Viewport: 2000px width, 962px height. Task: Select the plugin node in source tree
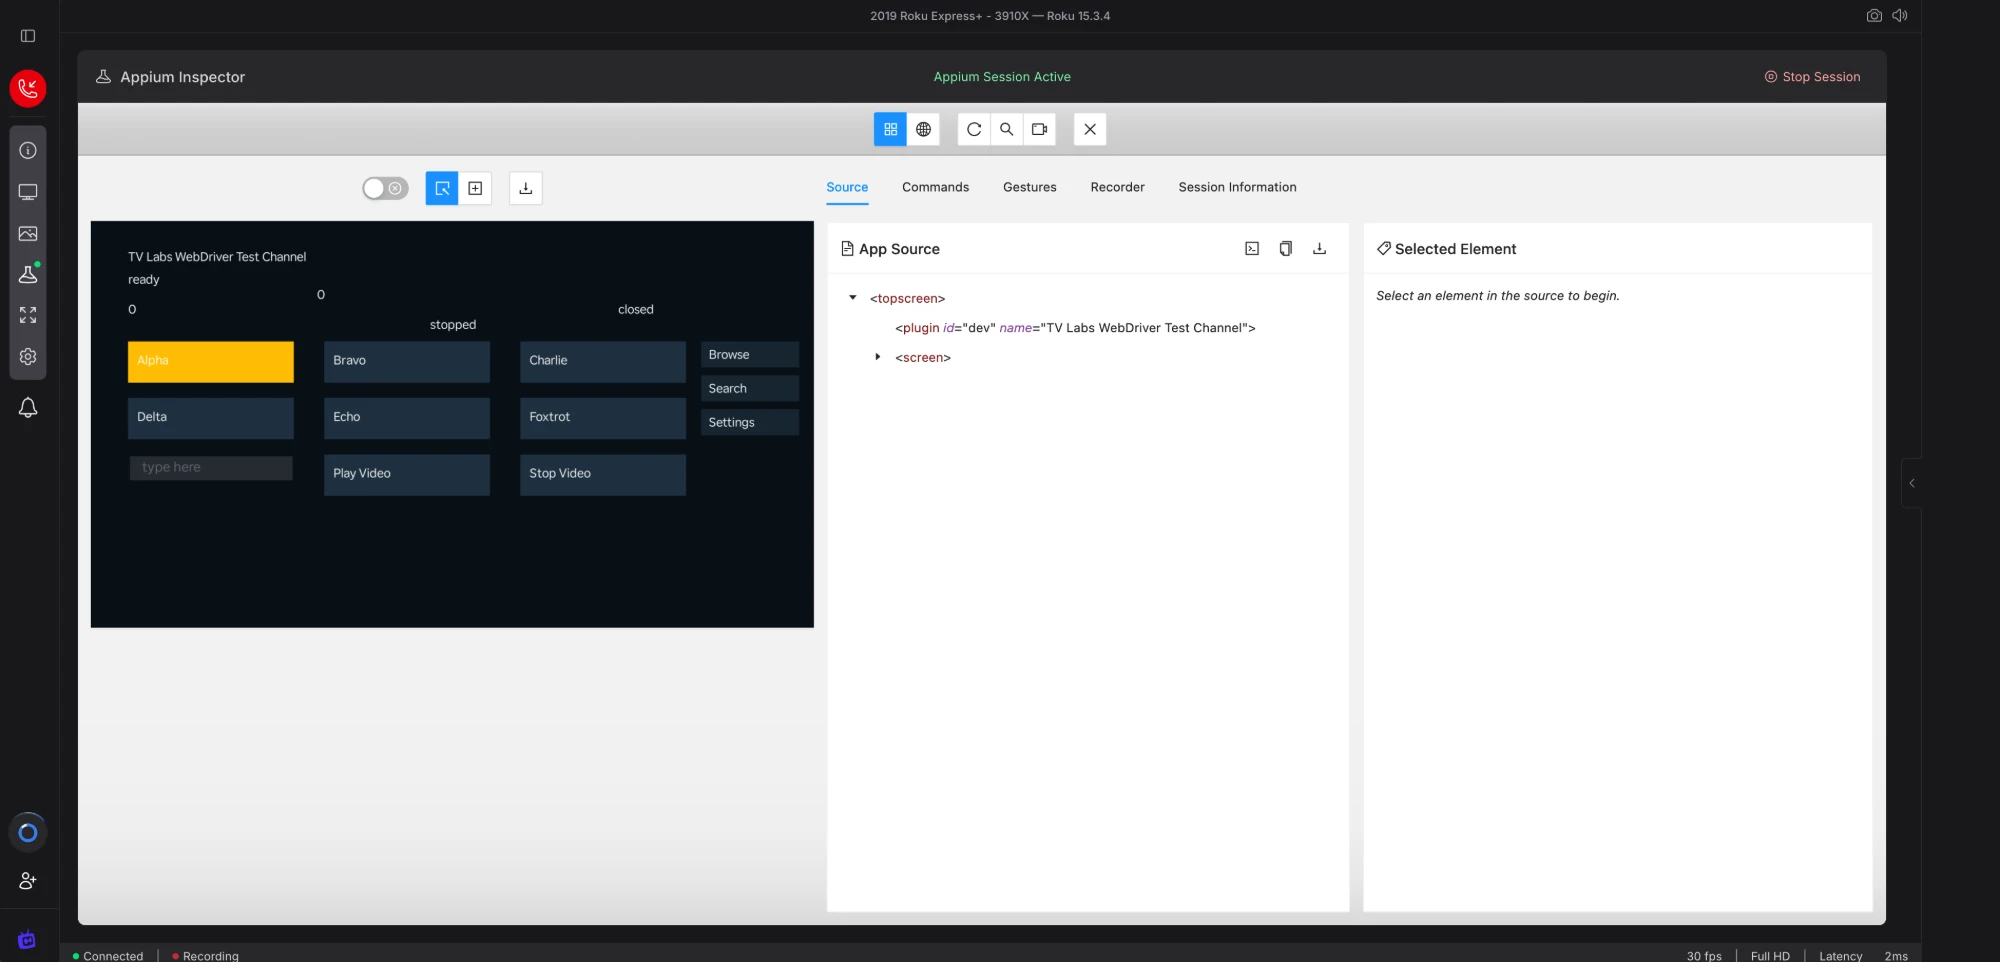(1075, 328)
